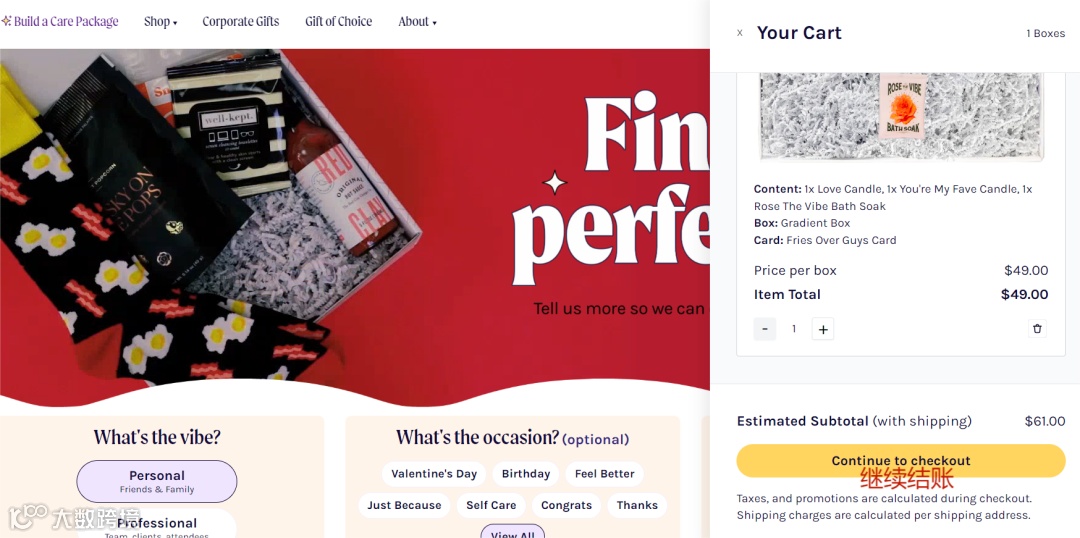Delete the box using trash icon
This screenshot has width=1080, height=538.
(x=1037, y=328)
